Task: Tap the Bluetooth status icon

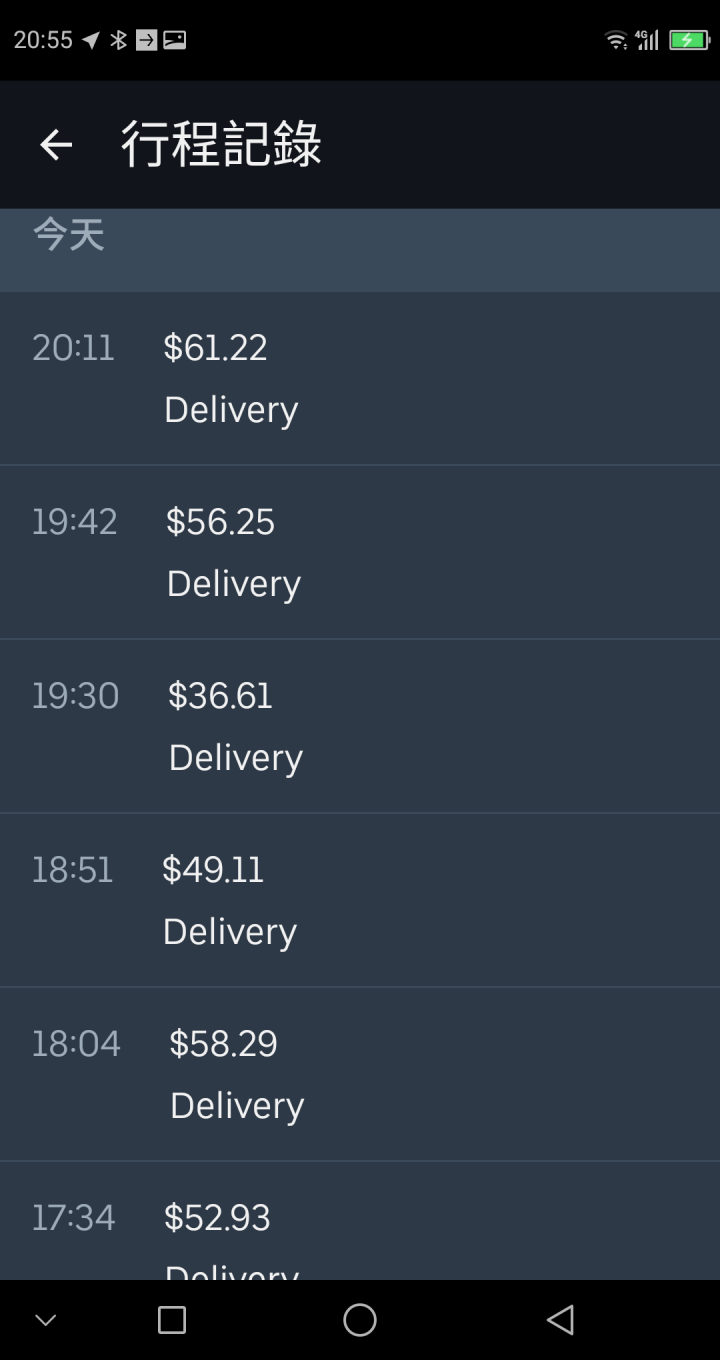Action: (119, 40)
